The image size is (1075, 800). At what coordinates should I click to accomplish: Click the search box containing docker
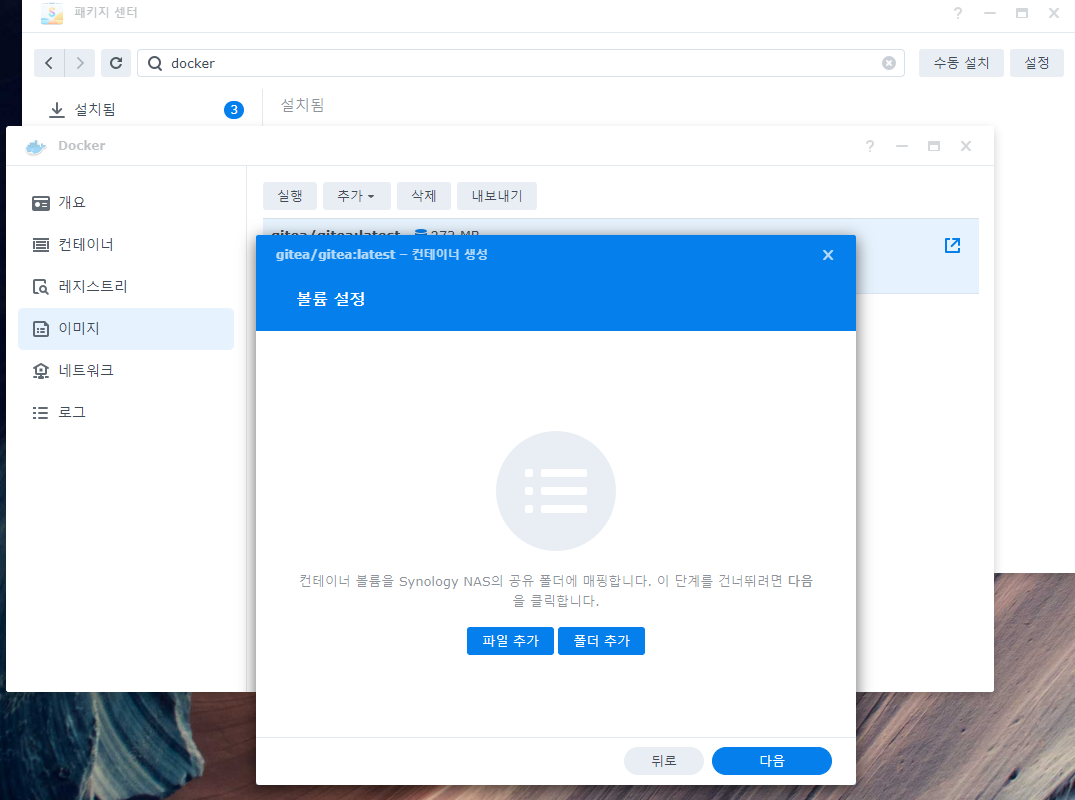pyautogui.click(x=520, y=63)
